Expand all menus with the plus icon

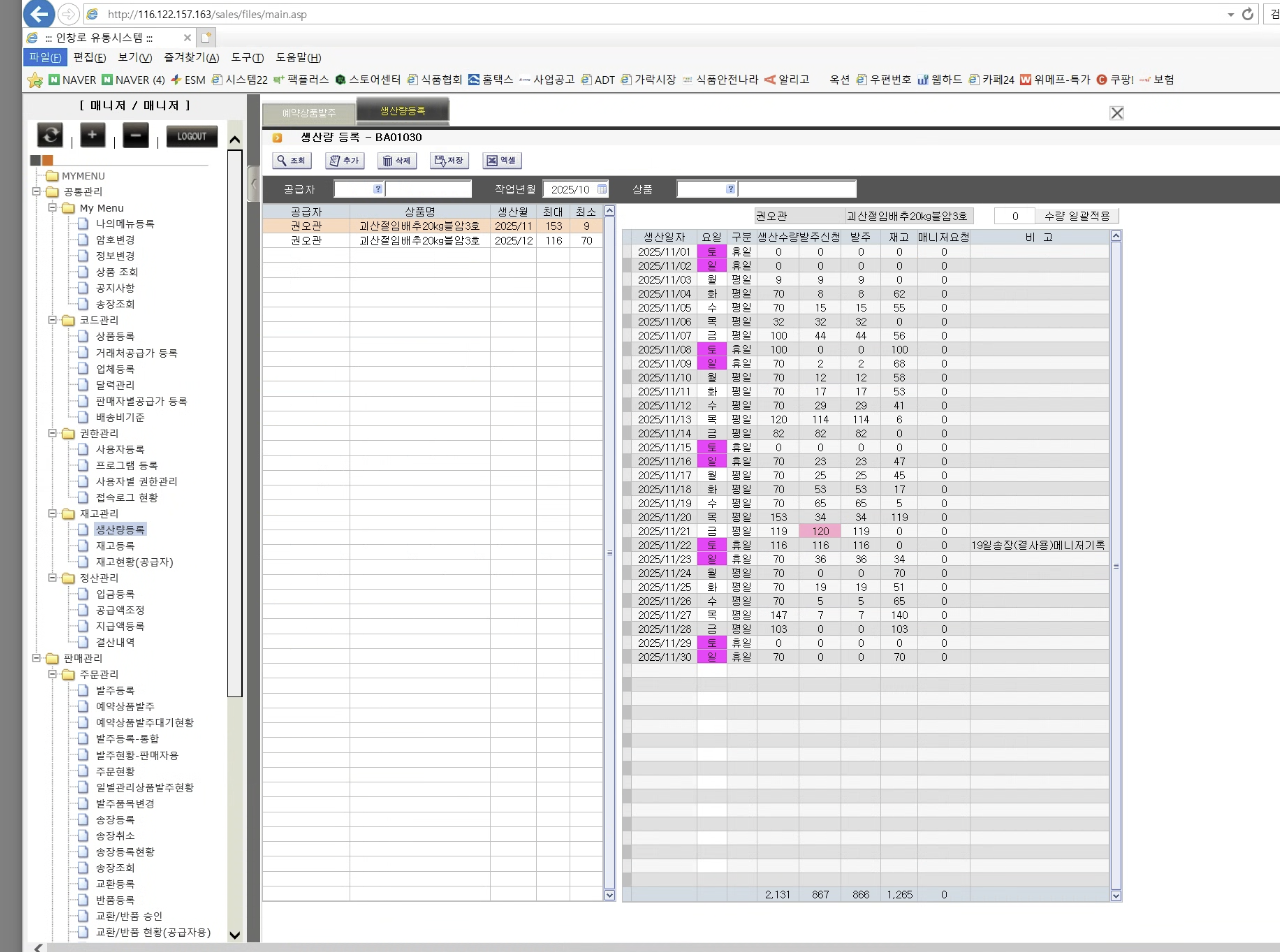93,136
